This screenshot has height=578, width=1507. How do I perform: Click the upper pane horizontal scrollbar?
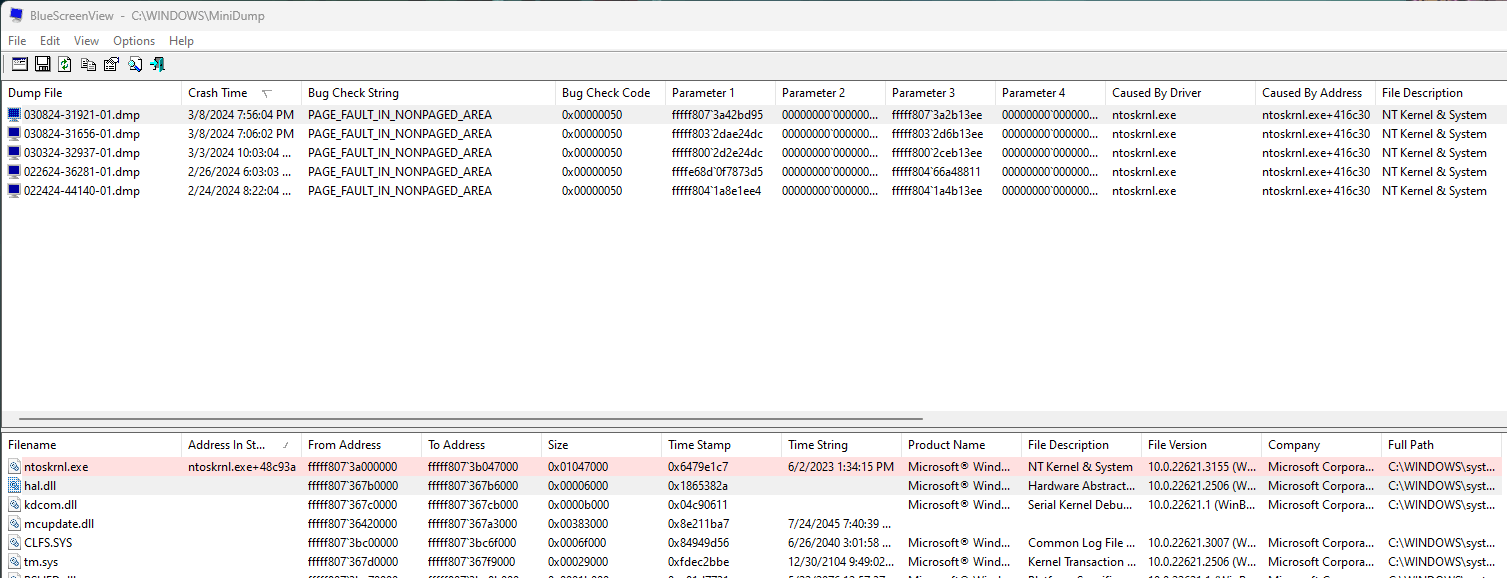coord(470,420)
